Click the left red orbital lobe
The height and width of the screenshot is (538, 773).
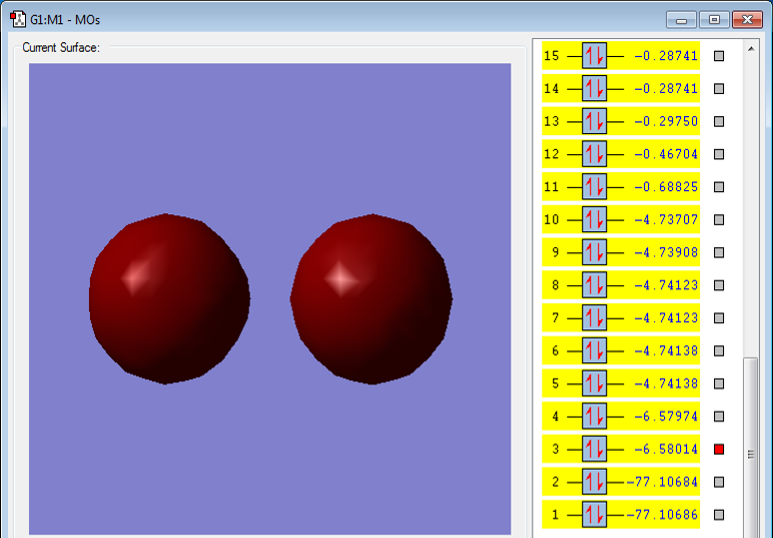coord(169,299)
